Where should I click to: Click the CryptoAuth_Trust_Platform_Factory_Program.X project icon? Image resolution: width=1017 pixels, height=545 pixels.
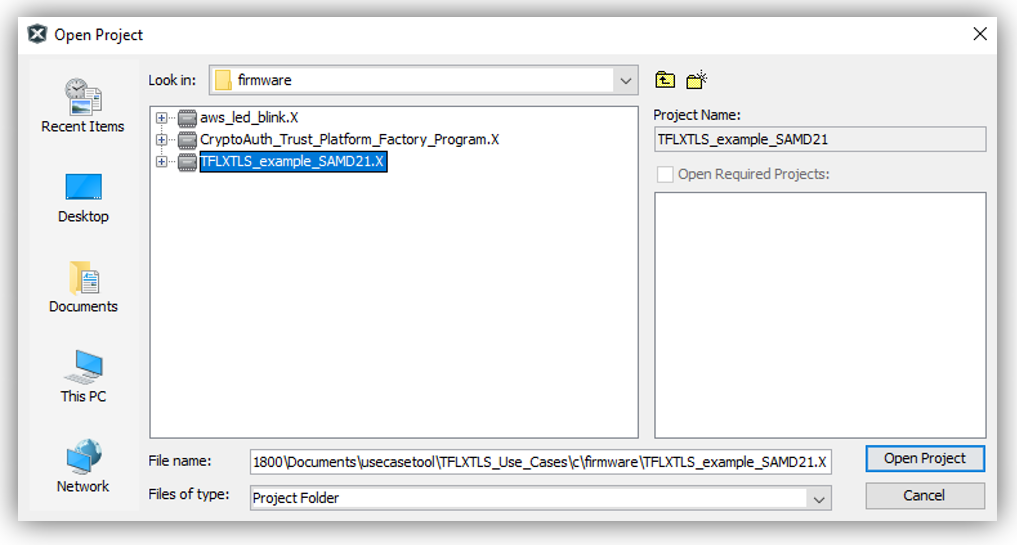187,140
